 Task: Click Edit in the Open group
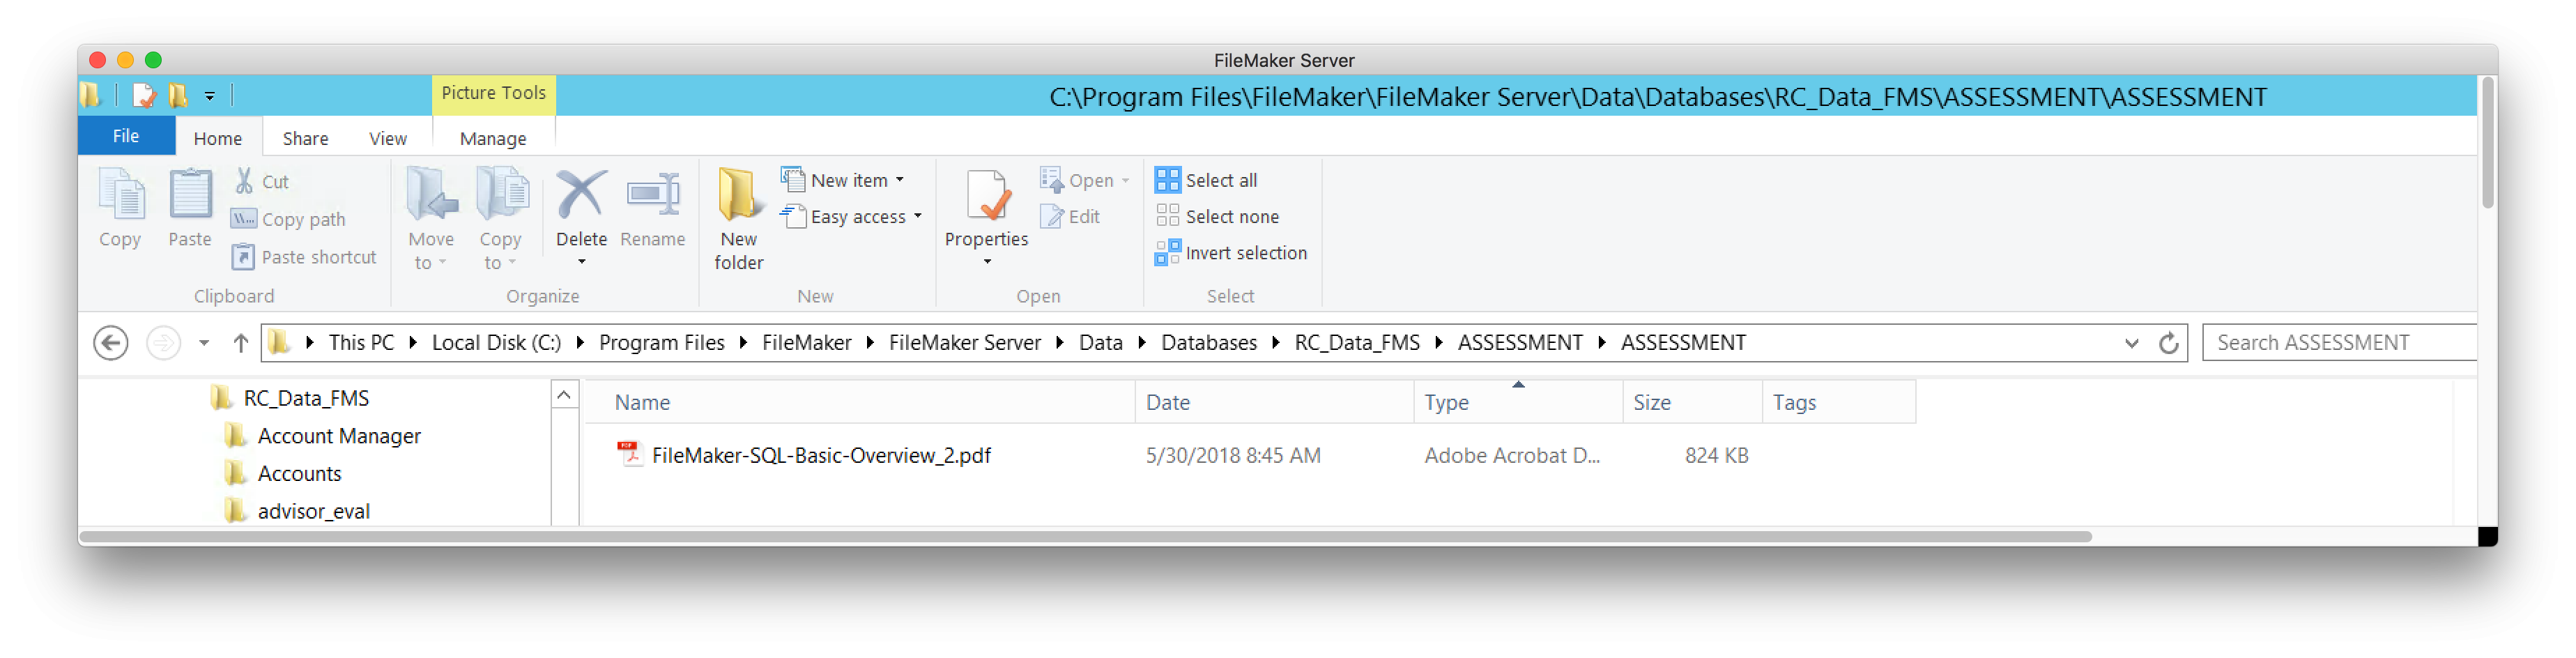[1070, 216]
